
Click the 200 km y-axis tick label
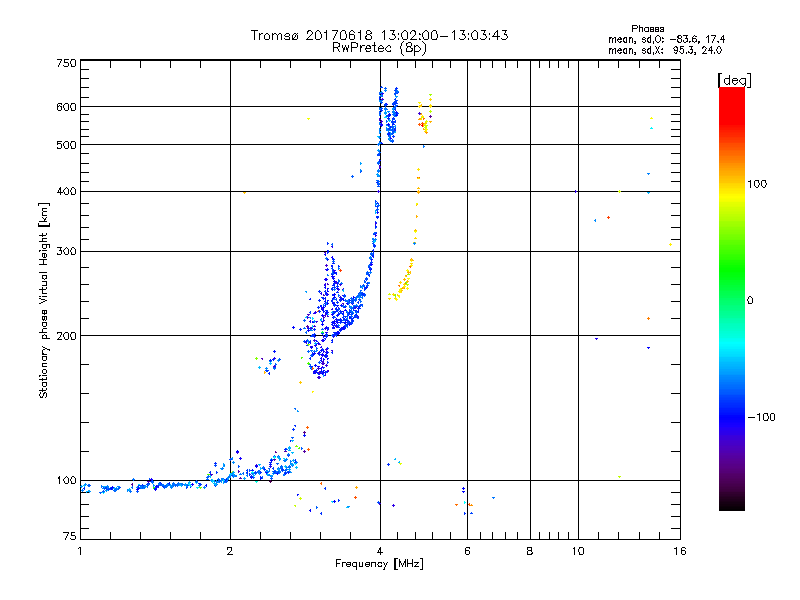(x=65, y=336)
